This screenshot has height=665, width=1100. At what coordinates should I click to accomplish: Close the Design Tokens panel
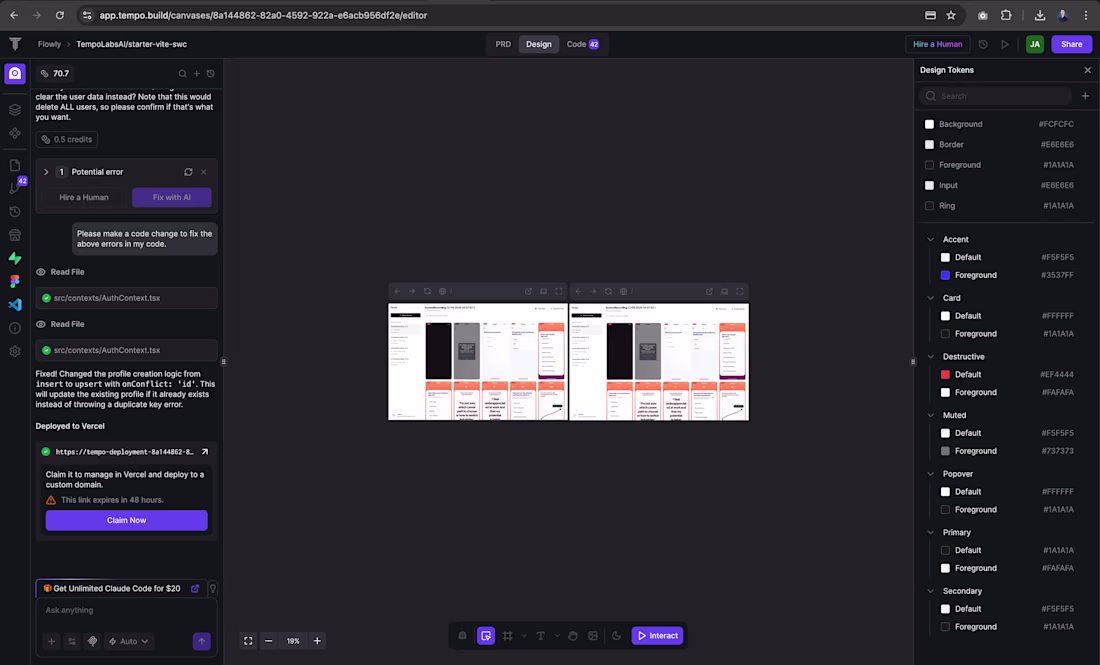1087,70
